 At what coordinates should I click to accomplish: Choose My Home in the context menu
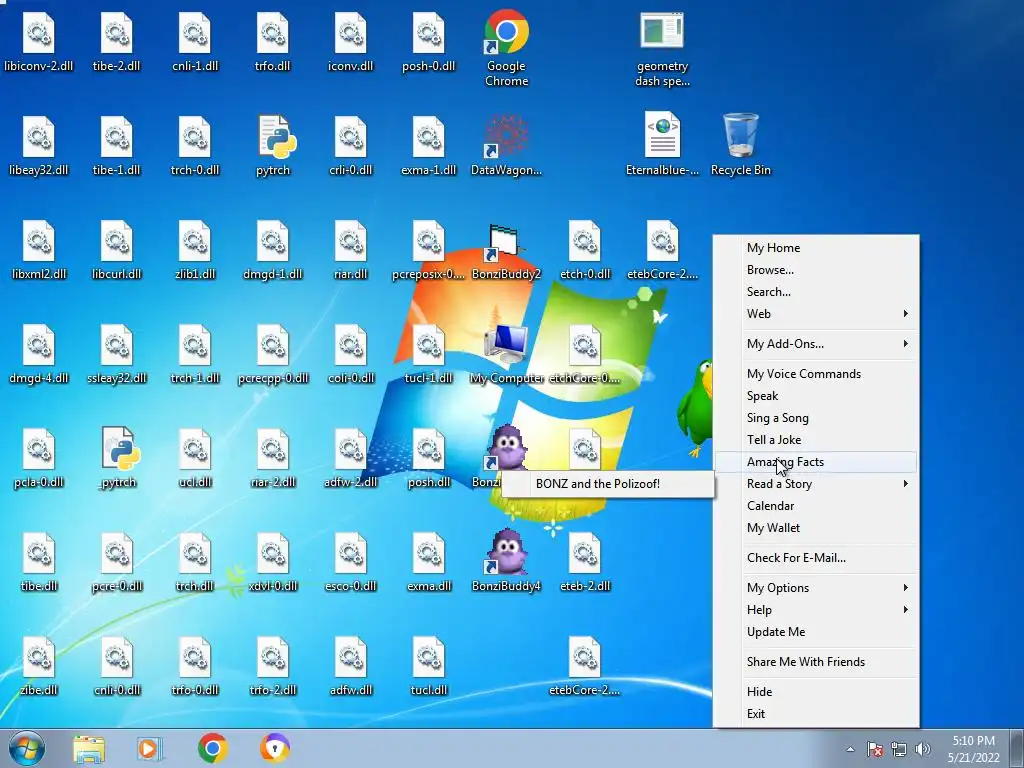click(x=816, y=248)
